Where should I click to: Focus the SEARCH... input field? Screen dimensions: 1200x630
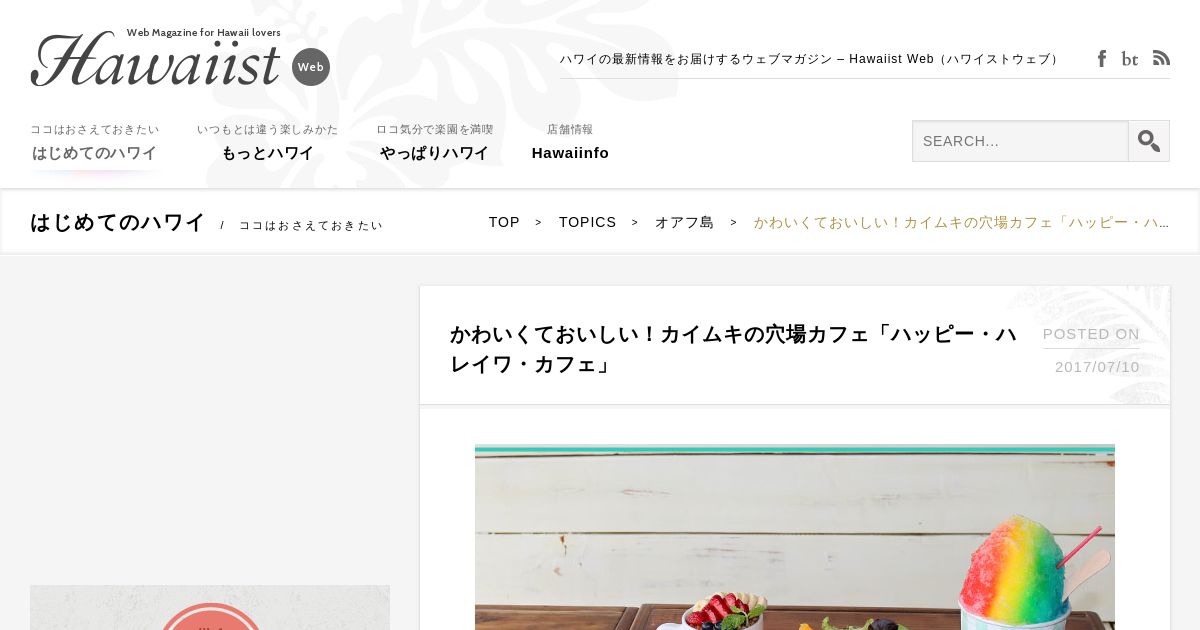[1020, 141]
